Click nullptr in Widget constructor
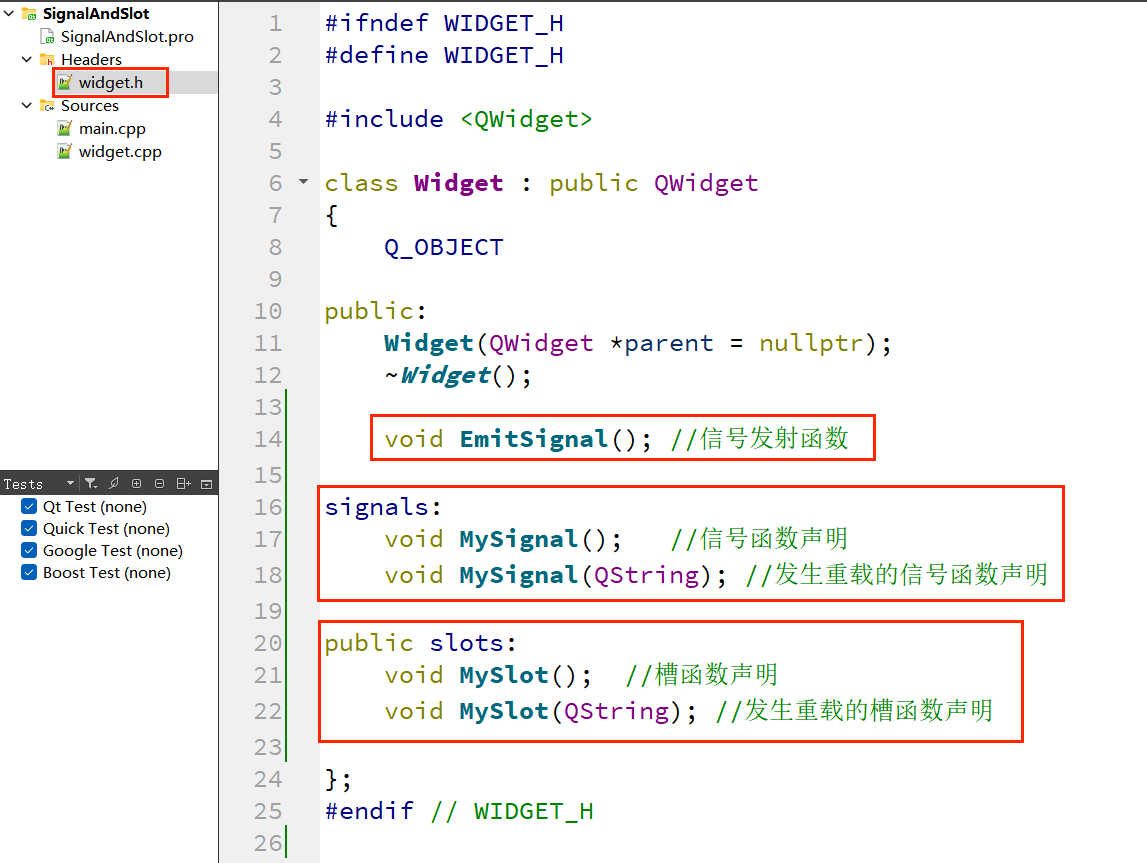 coord(811,343)
